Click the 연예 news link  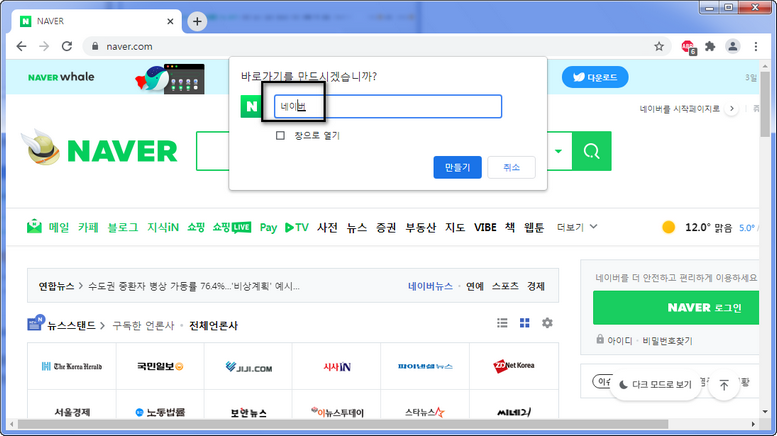475,286
